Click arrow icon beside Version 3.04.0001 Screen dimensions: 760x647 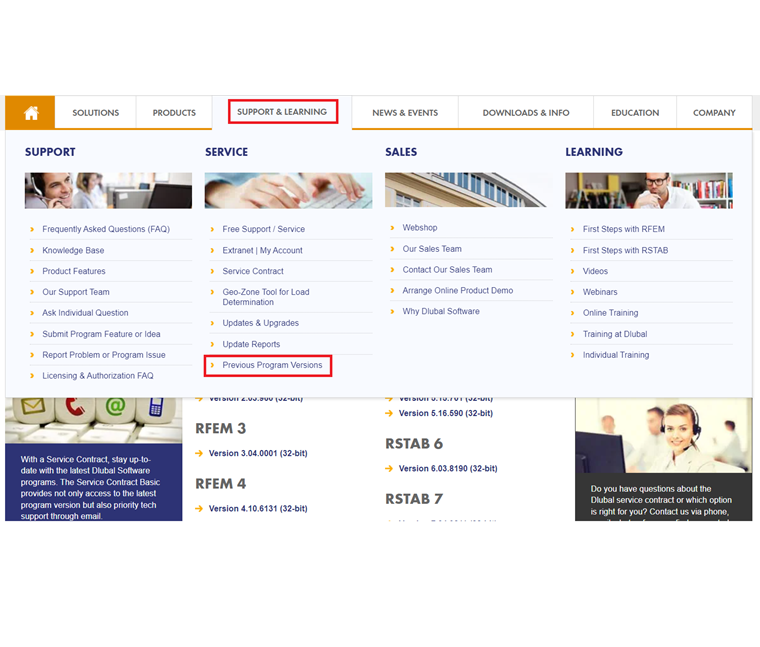click(199, 454)
